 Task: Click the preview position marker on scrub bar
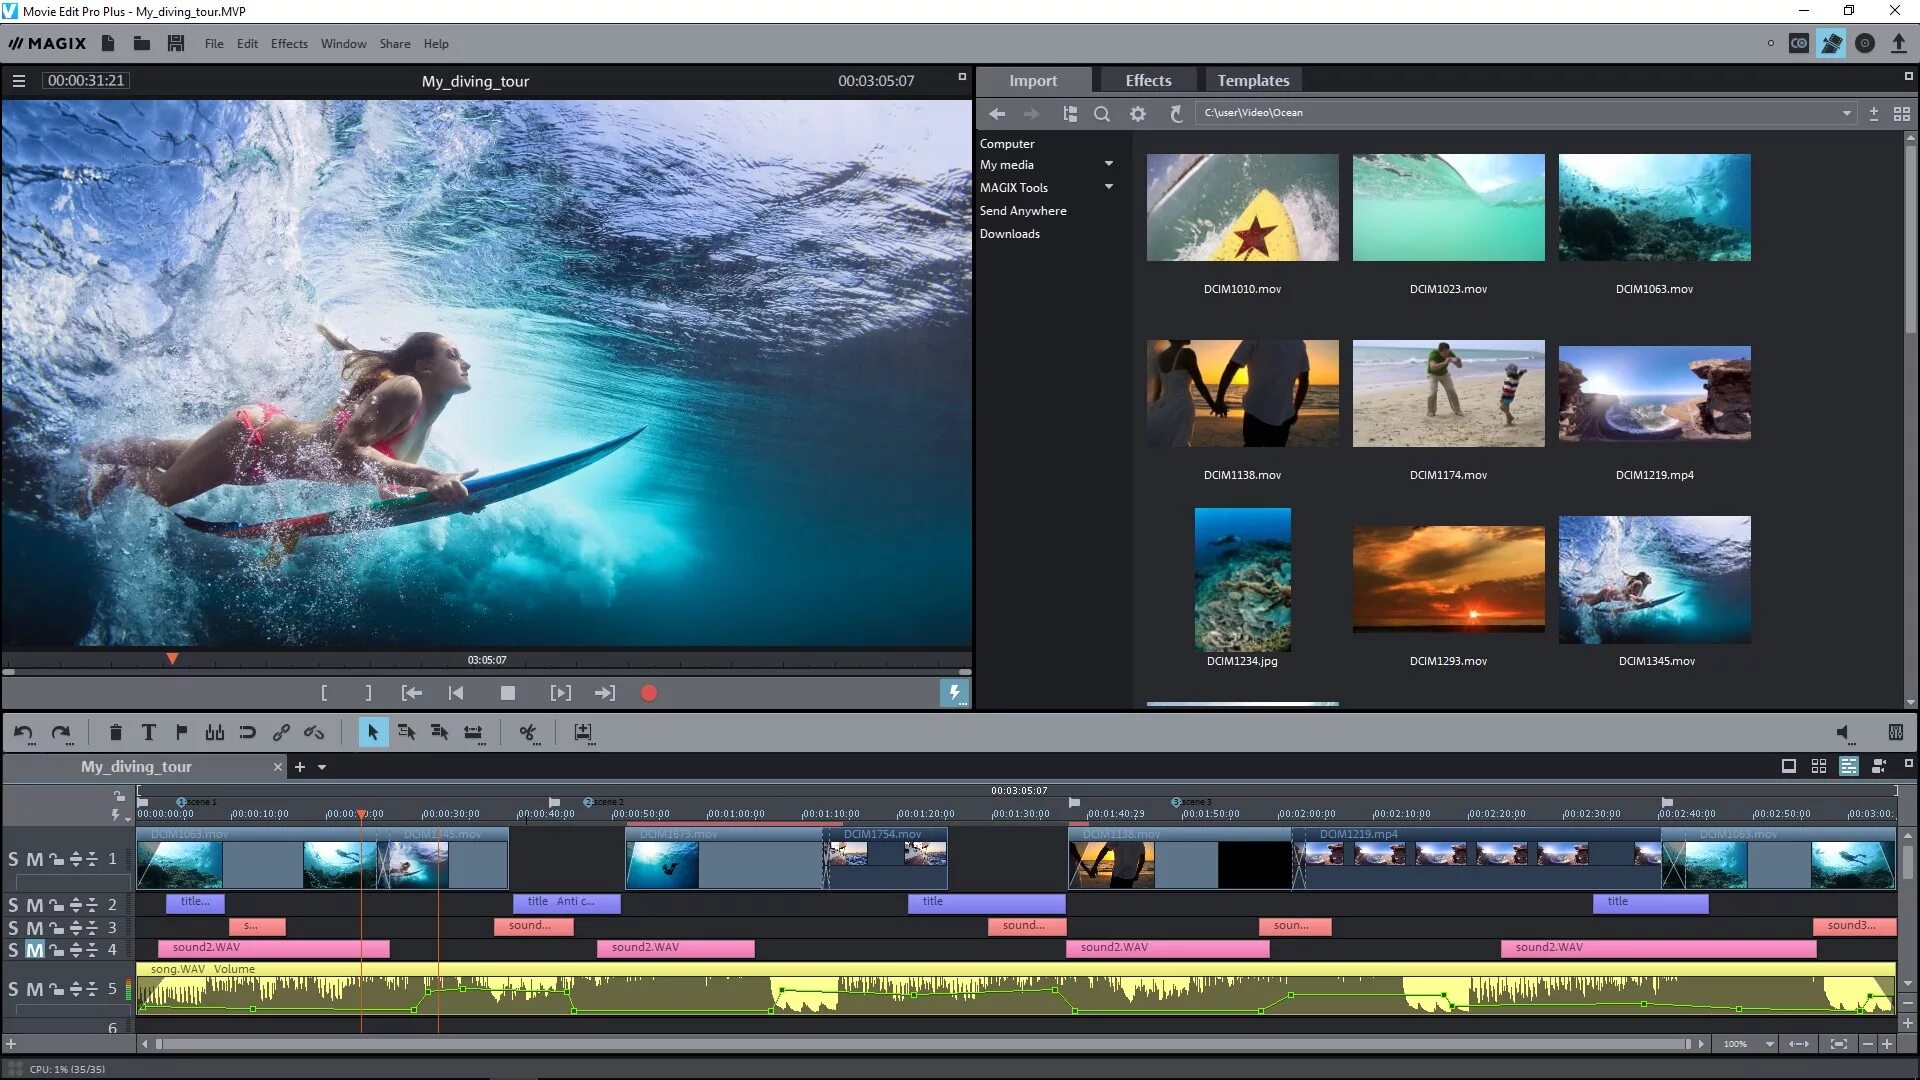point(172,659)
